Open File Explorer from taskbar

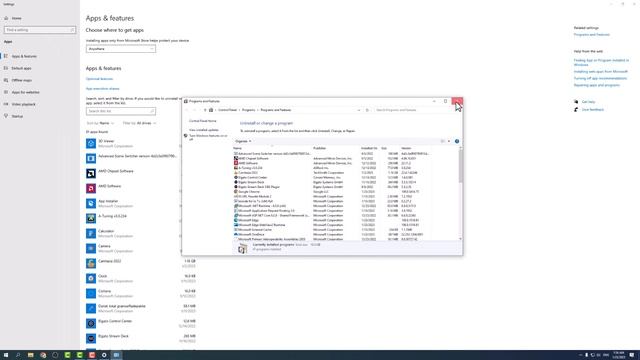tap(31, 355)
